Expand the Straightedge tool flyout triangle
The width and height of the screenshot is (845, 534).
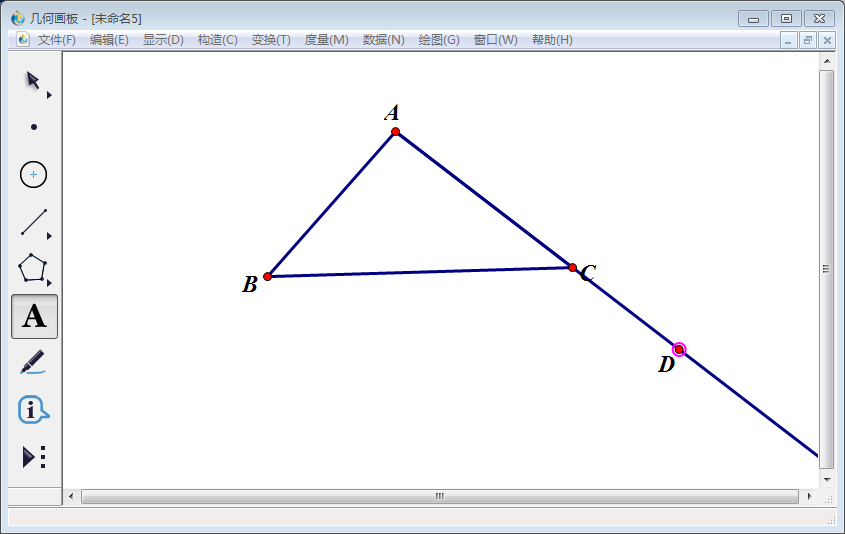point(49,236)
